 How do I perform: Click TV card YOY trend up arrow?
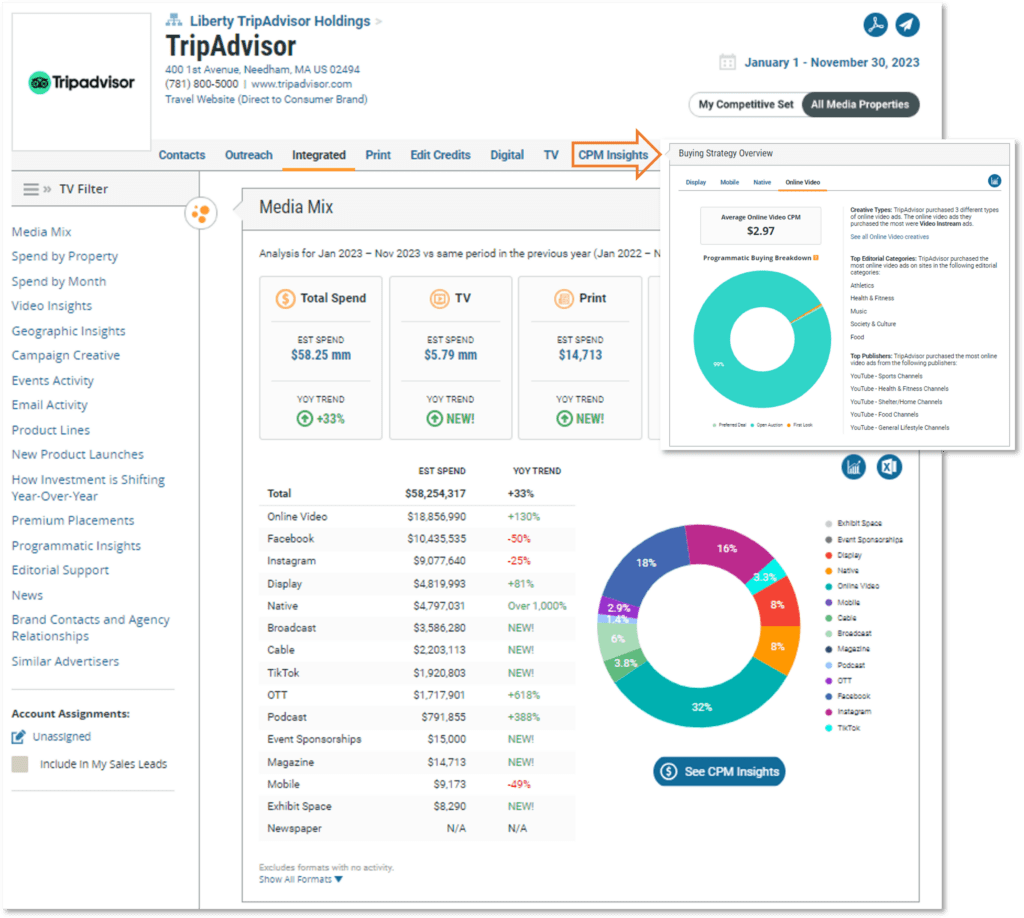434,419
